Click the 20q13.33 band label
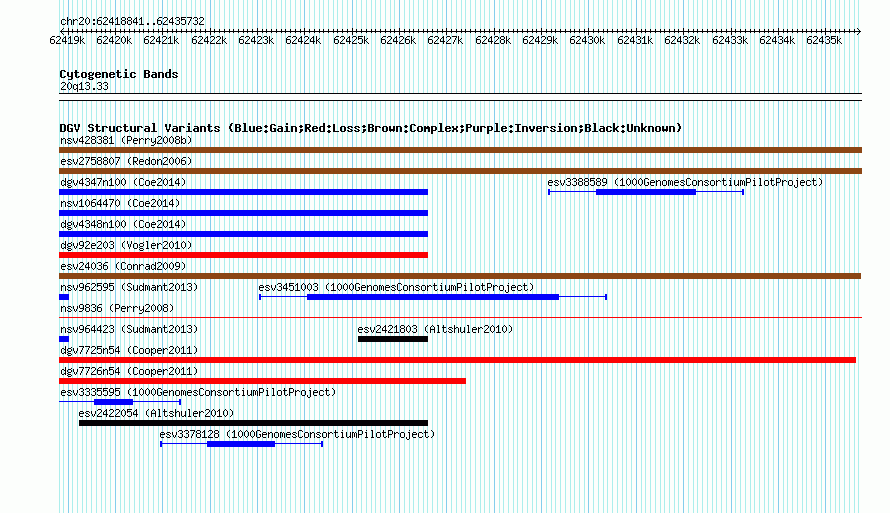Screen dimensions: 890x513 click(x=84, y=86)
